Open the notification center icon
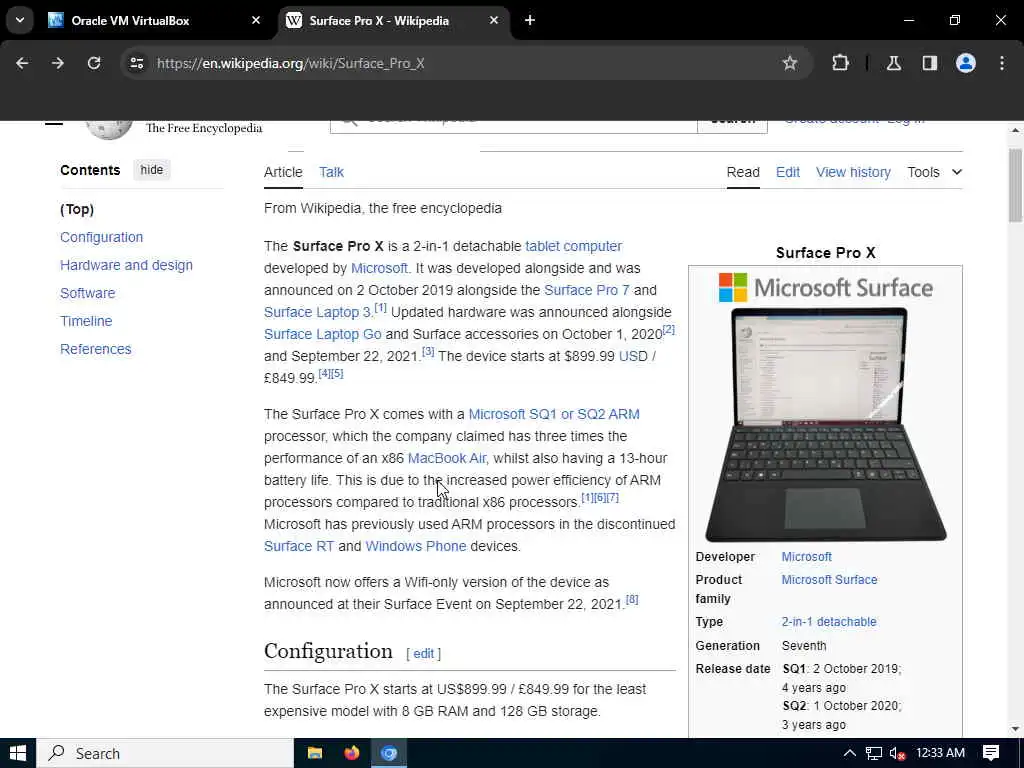This screenshot has height=768, width=1024. 991,754
